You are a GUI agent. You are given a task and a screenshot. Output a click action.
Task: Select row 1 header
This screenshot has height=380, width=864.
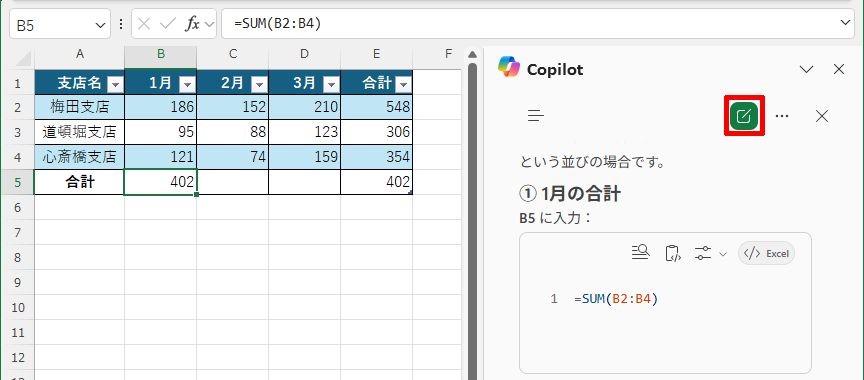(18, 84)
